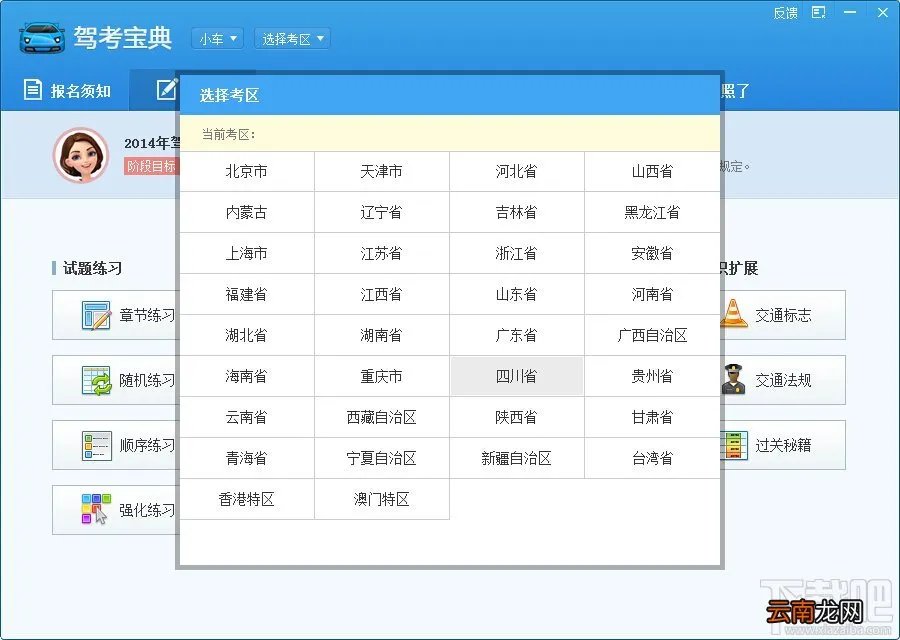
Task: Open the 选择考区 region dropdown
Action: tap(292, 38)
